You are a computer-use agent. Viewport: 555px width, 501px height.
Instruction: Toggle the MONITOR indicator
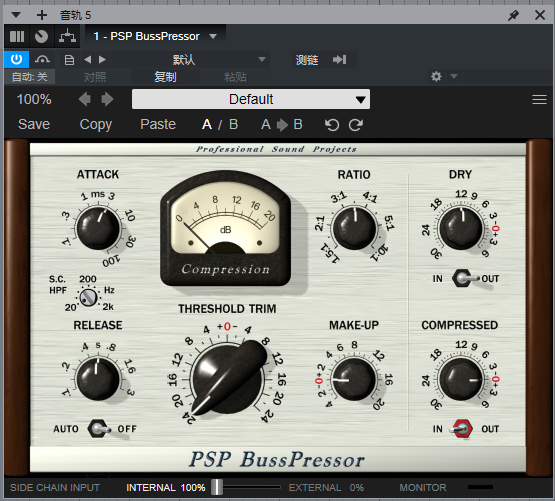click(480, 487)
